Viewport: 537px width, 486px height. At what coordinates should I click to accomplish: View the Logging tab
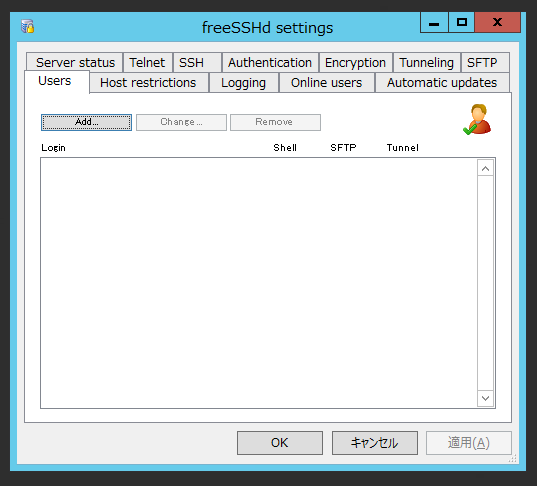243,83
